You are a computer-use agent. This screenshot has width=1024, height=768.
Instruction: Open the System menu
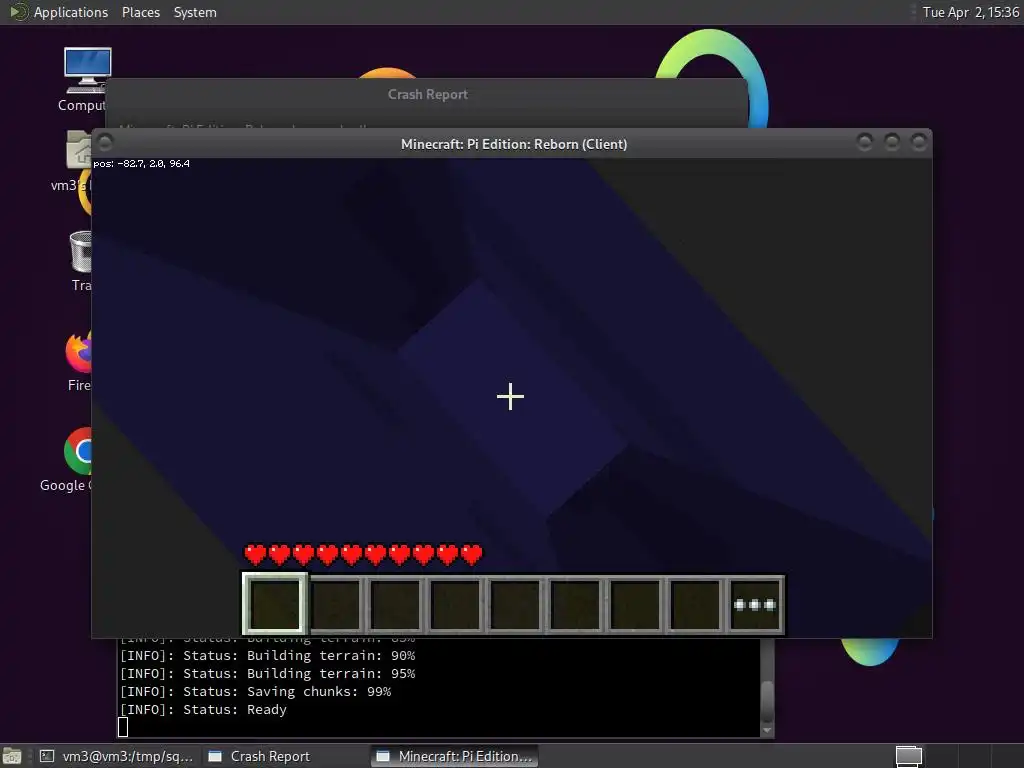pos(195,12)
